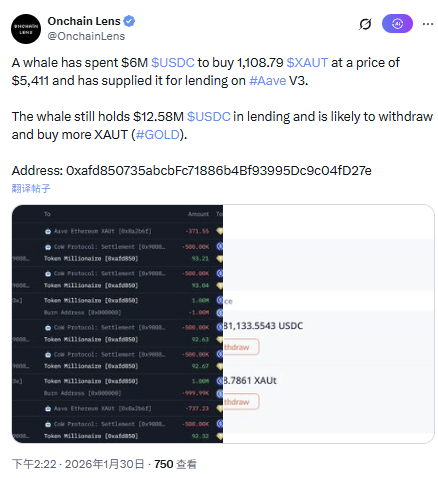Open the purple AI assistant button

(x=397, y=24)
